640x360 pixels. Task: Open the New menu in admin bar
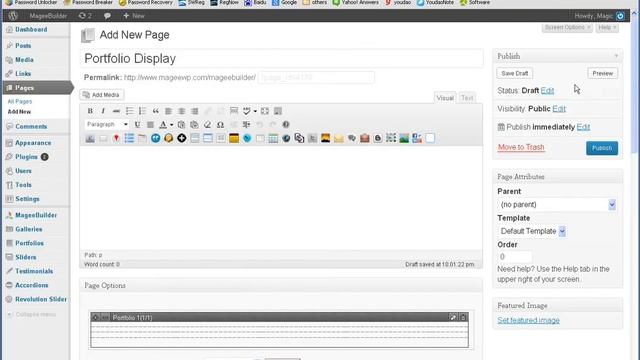134,16
